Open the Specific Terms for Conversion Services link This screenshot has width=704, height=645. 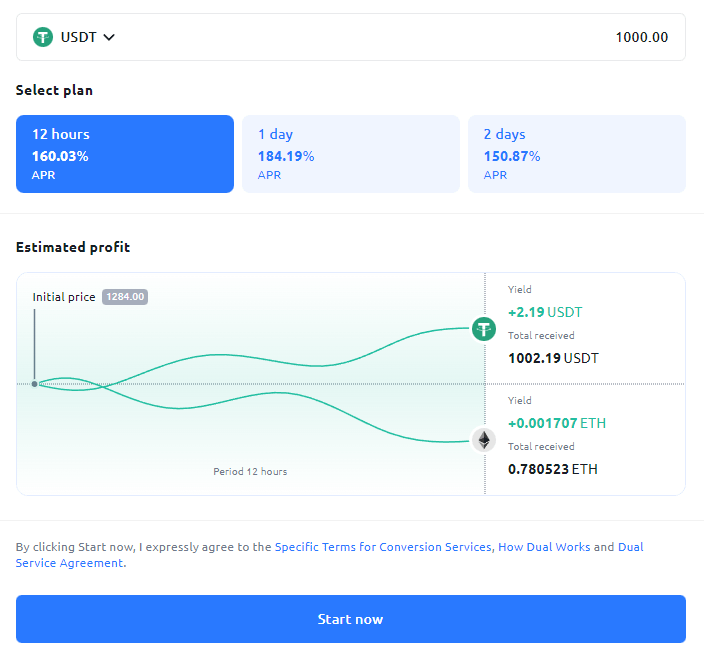(383, 547)
